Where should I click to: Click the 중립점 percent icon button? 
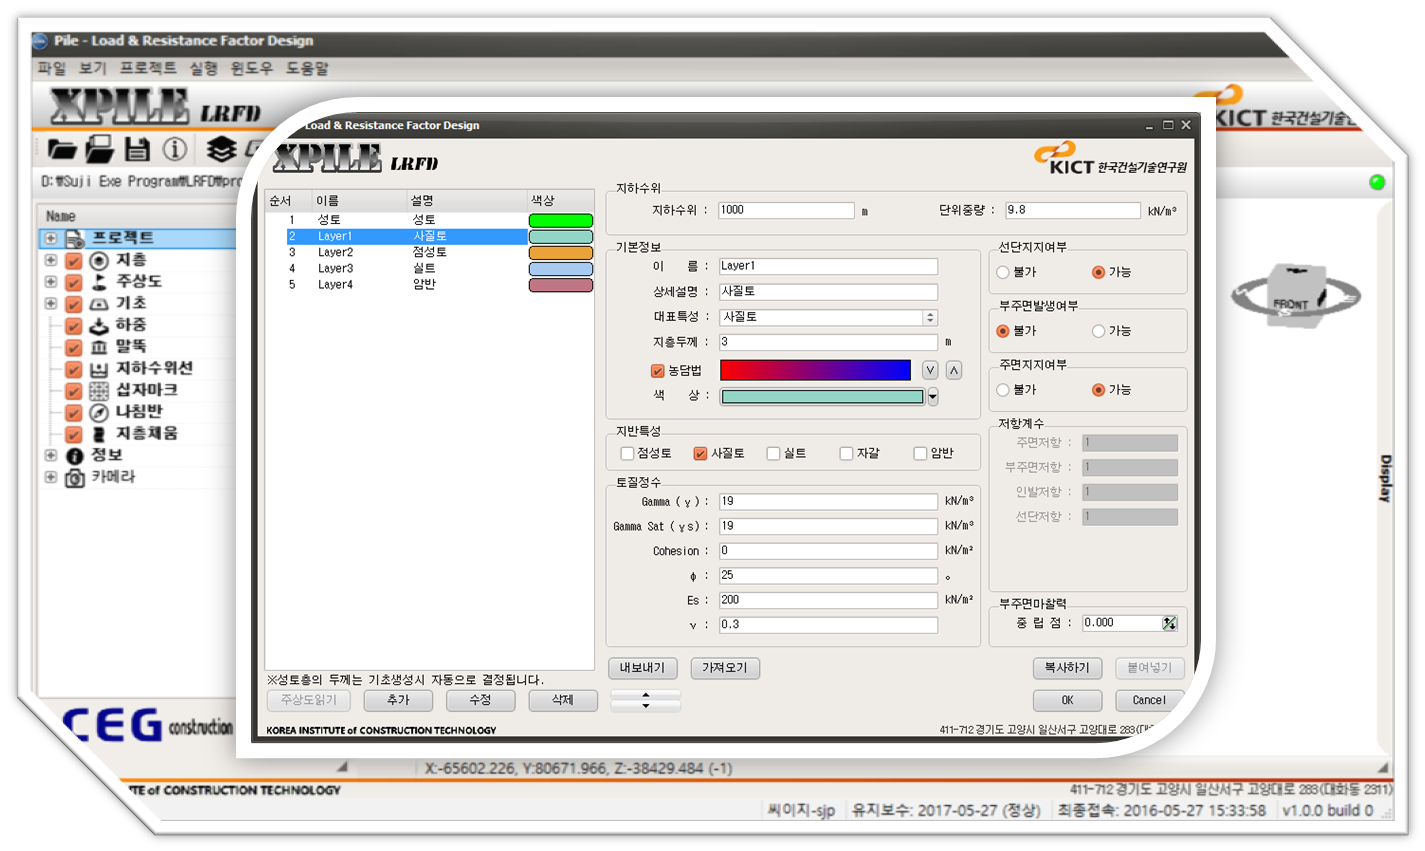coord(1169,623)
